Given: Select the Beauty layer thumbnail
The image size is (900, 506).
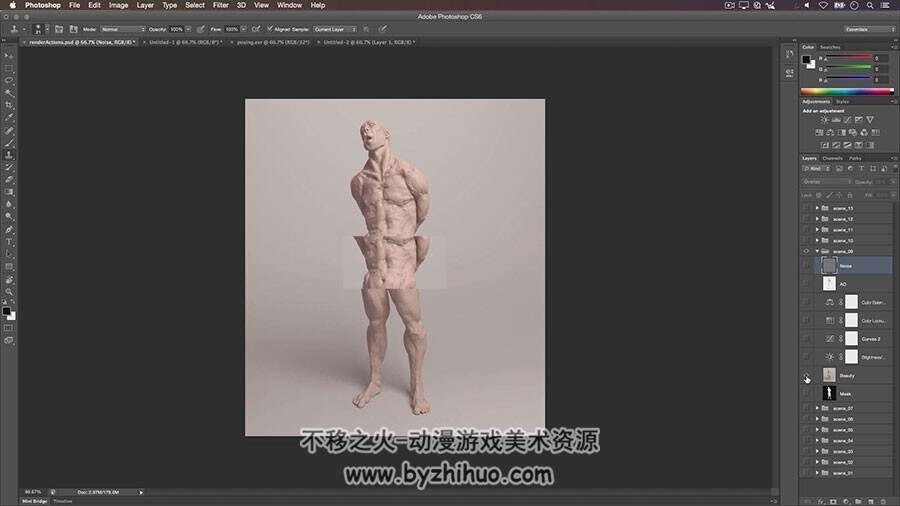Looking at the screenshot, I should [829, 375].
